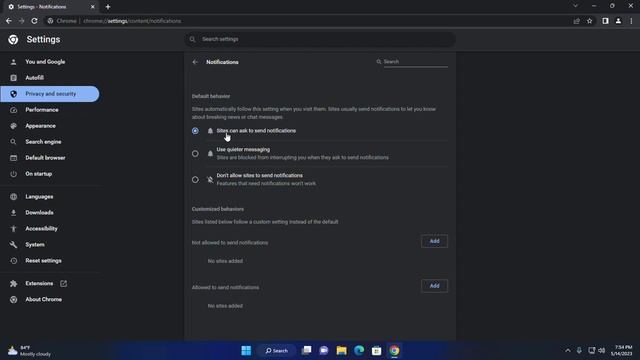Open the Windows Start menu
Viewport: 640px width, 360px height.
(246, 351)
